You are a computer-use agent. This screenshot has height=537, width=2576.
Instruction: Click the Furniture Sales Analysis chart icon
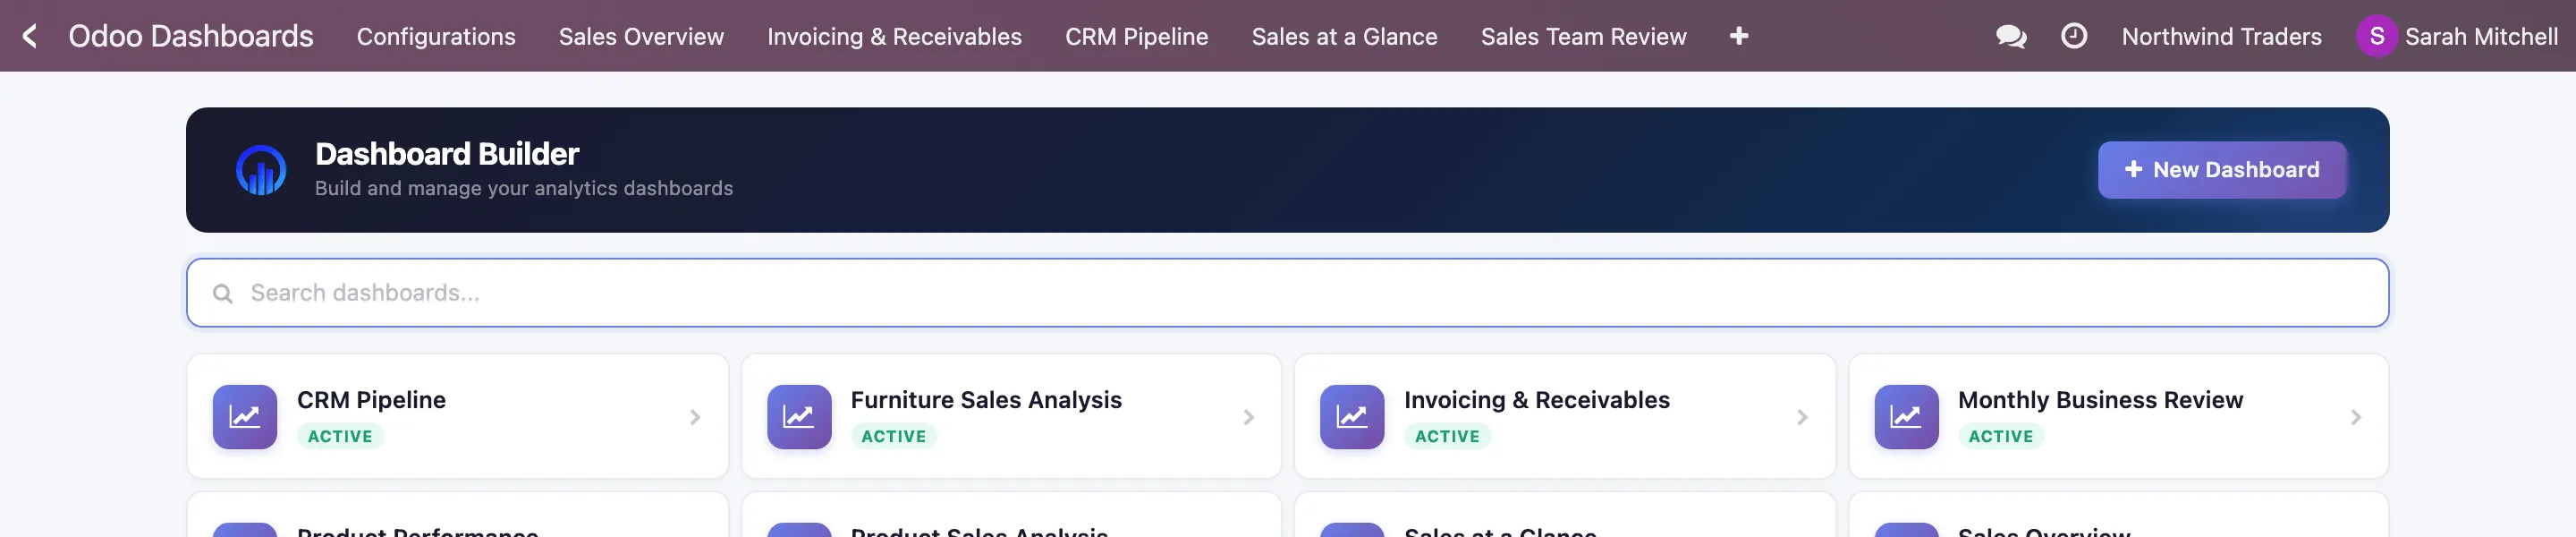point(799,417)
